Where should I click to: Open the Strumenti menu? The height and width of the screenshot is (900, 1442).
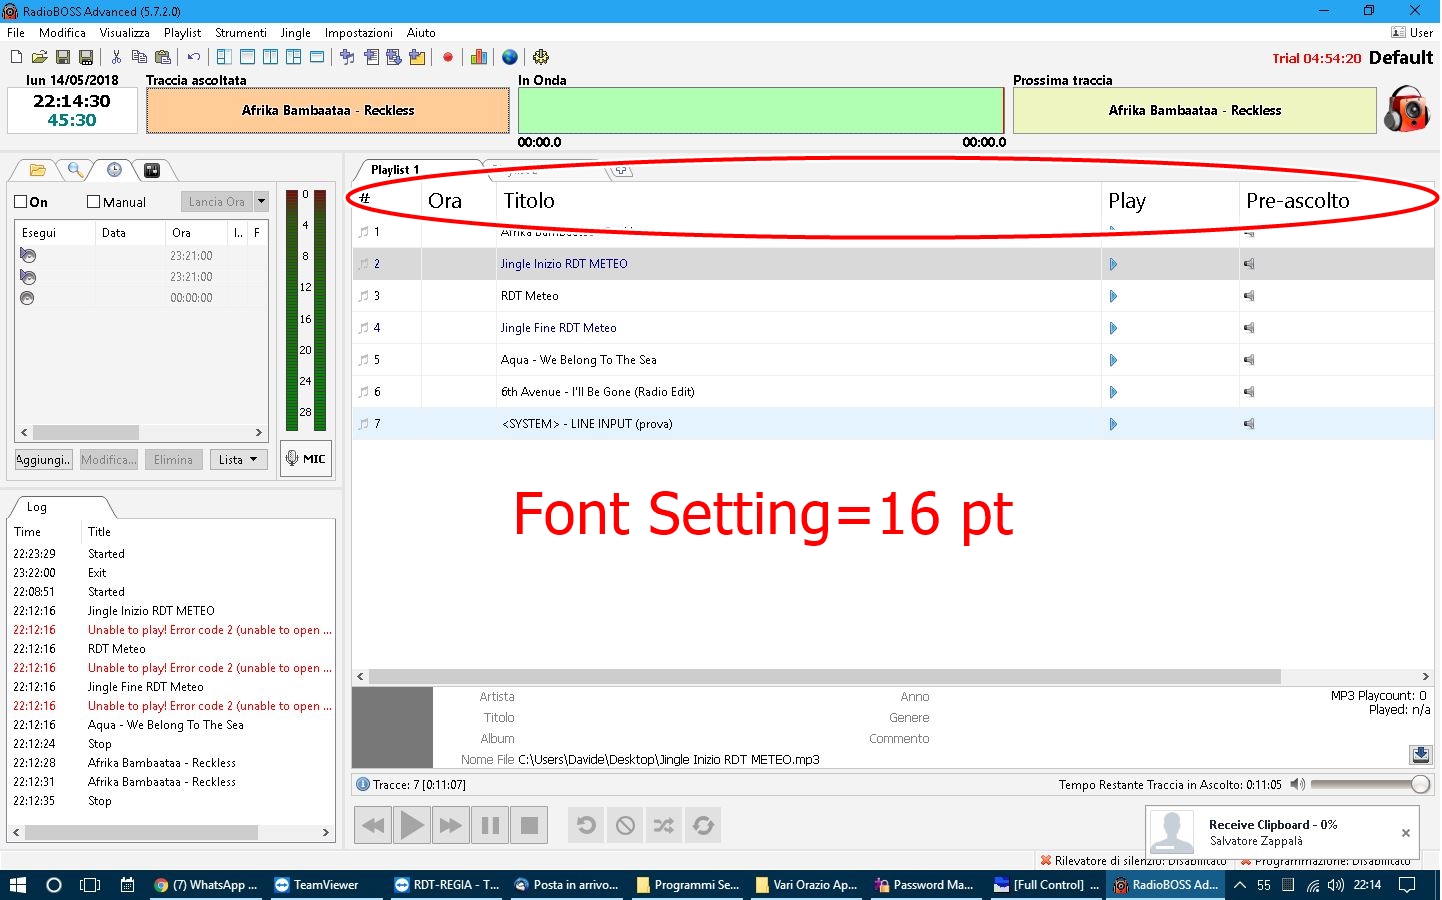coord(241,33)
